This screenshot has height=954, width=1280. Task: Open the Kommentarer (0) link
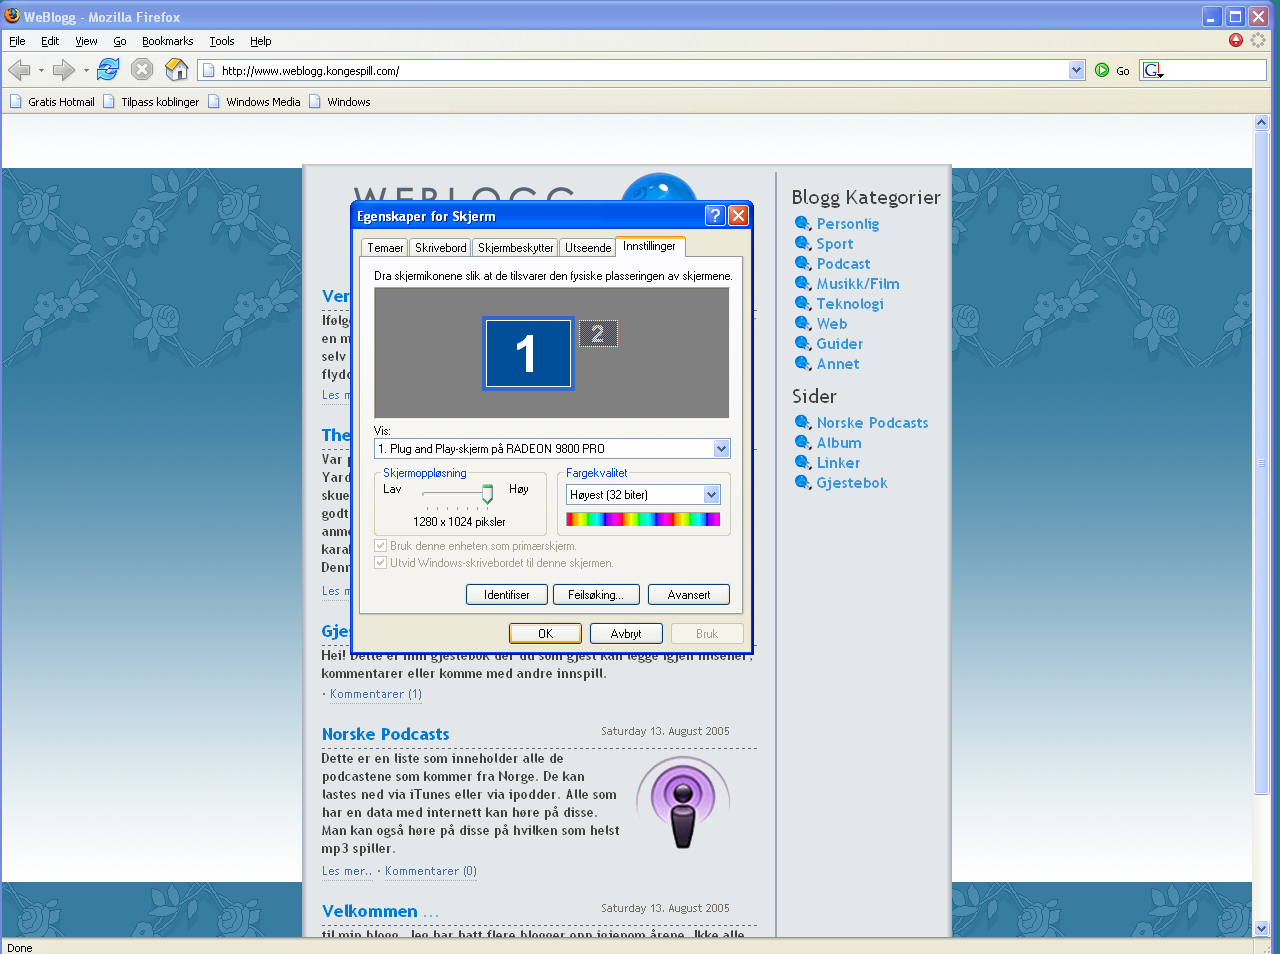pyautogui.click(x=431, y=871)
